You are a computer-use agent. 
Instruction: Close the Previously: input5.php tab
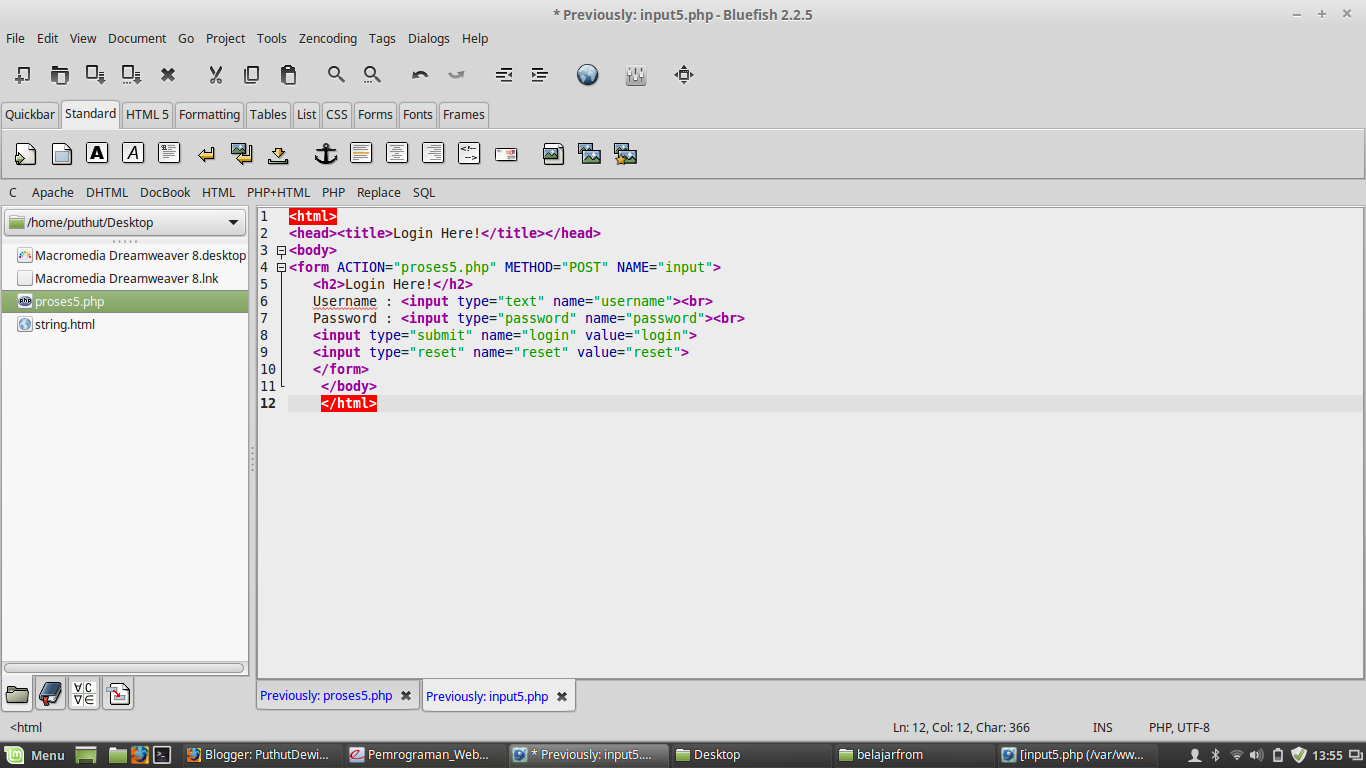pos(562,696)
